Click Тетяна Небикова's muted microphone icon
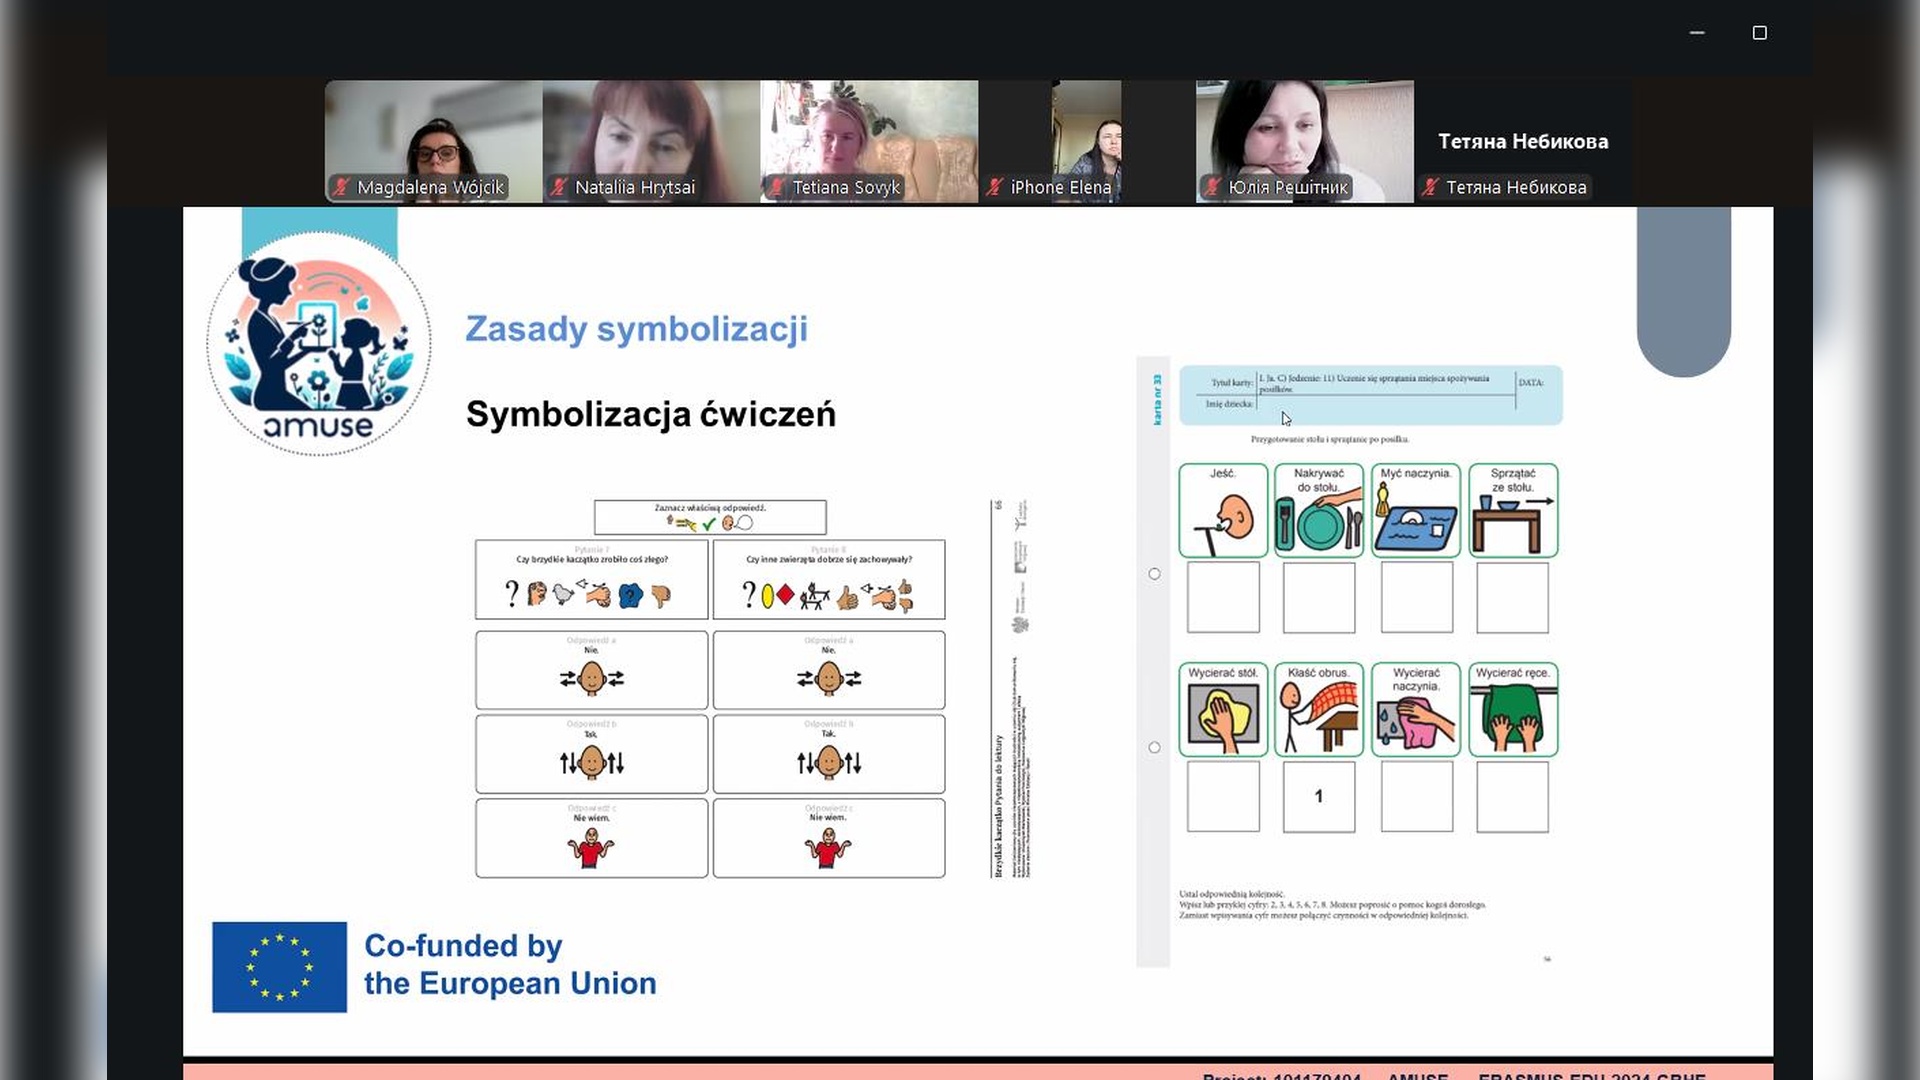The width and height of the screenshot is (1920, 1080). pyautogui.click(x=1431, y=187)
